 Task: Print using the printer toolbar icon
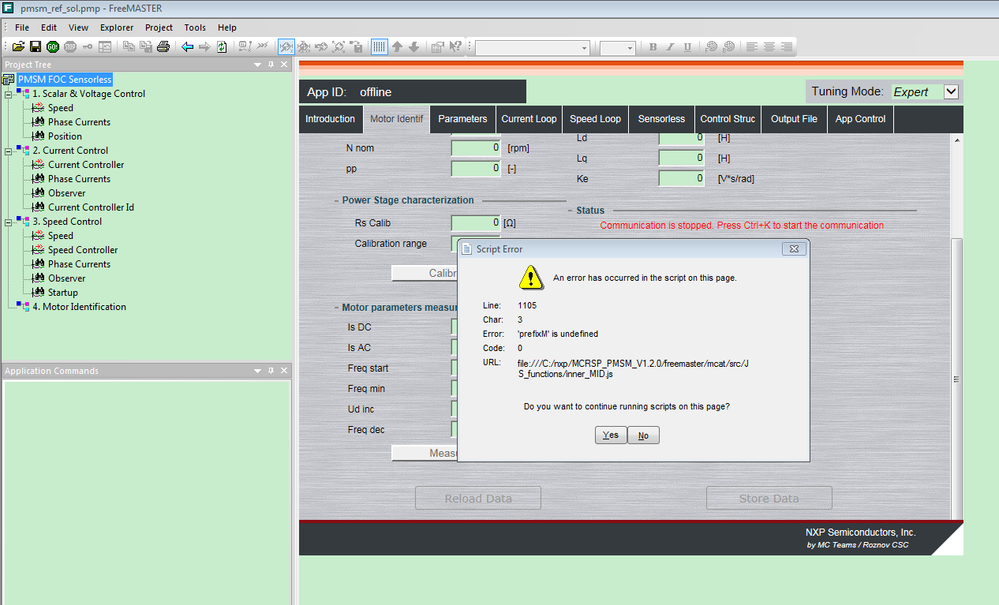[163, 46]
